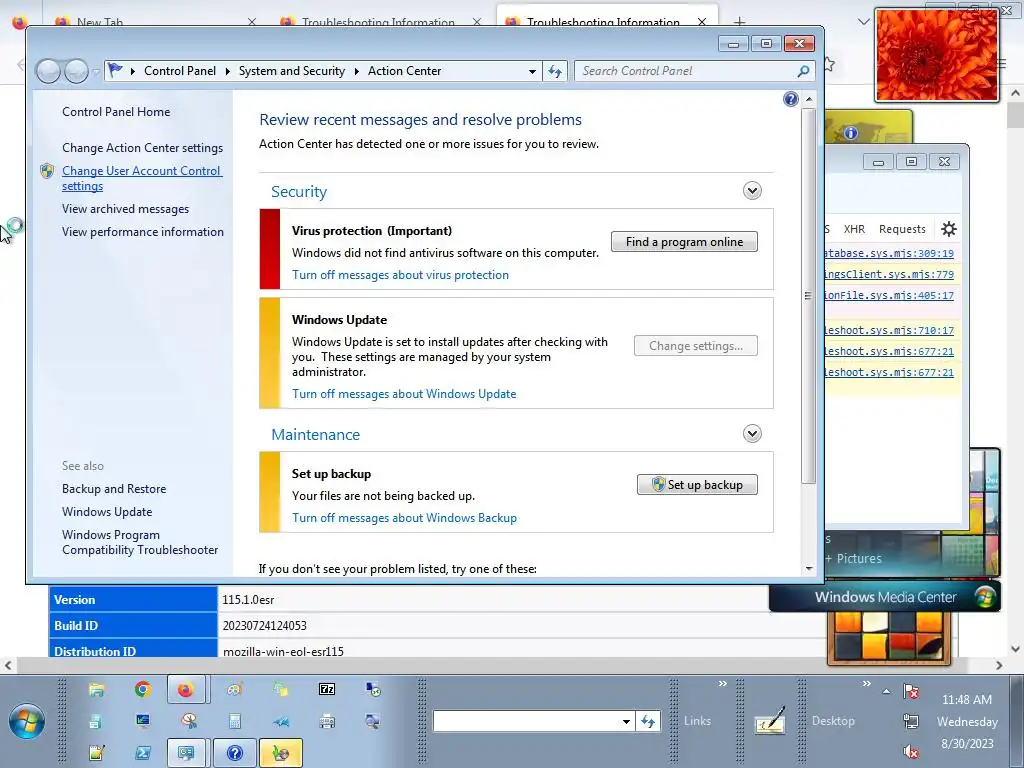Click the flag icon in breadcrumb bar

[116, 70]
